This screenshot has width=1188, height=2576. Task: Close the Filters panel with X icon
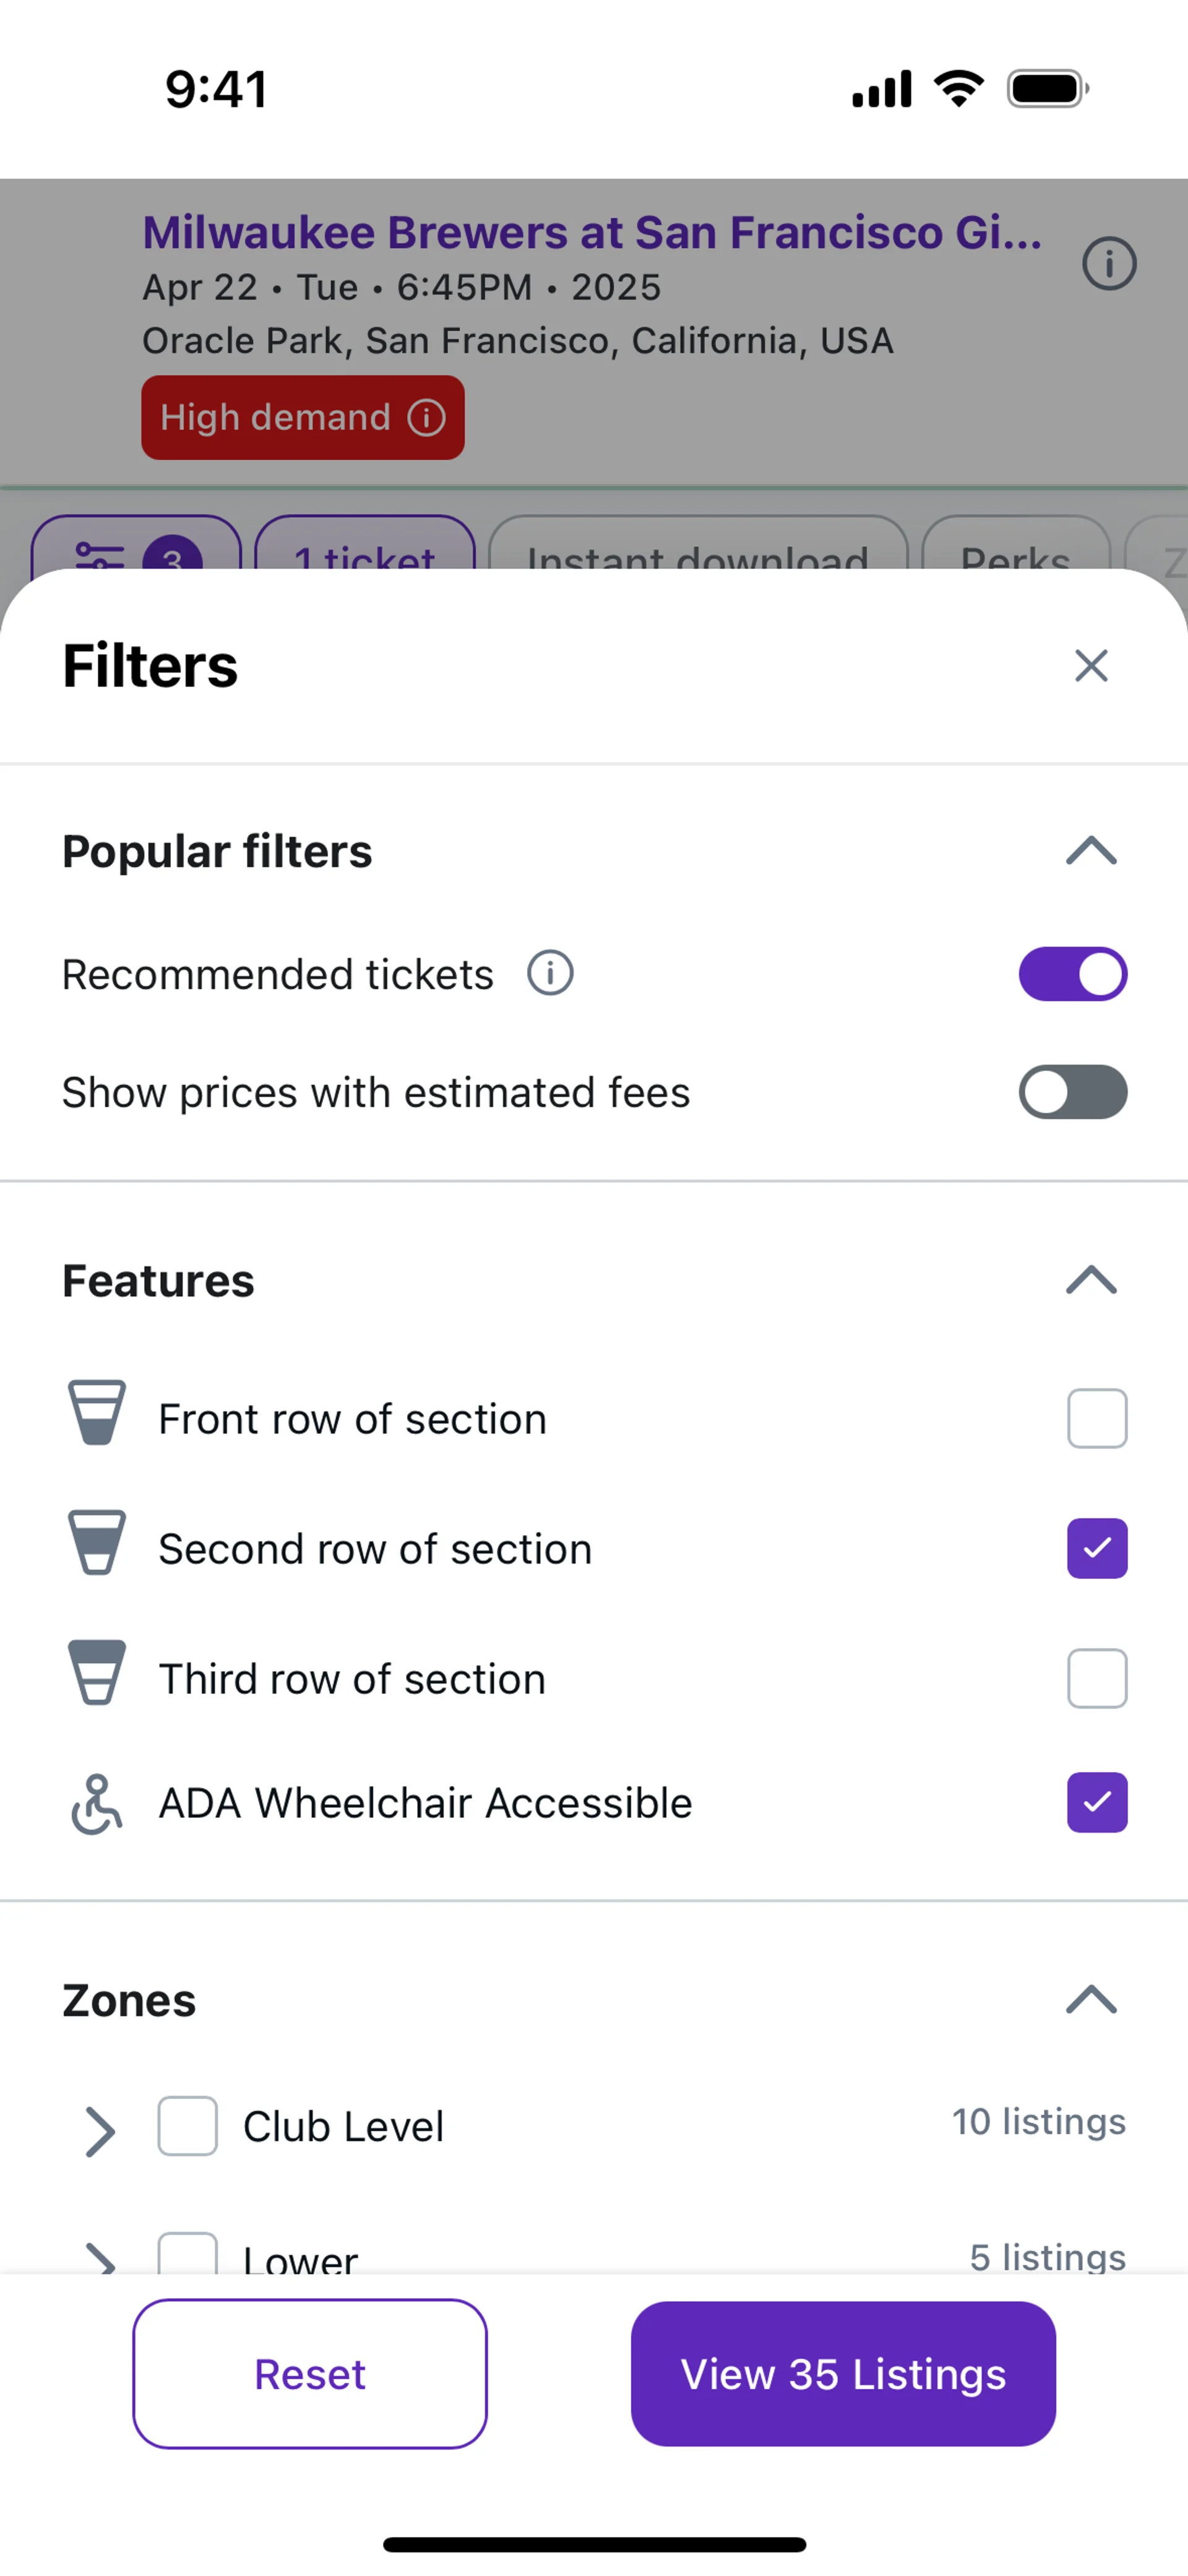click(x=1091, y=666)
